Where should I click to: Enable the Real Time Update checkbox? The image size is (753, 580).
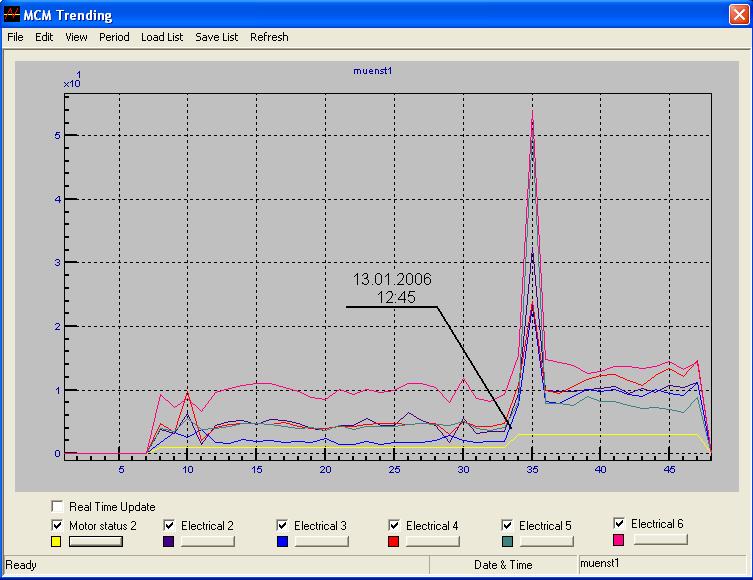click(x=57, y=507)
